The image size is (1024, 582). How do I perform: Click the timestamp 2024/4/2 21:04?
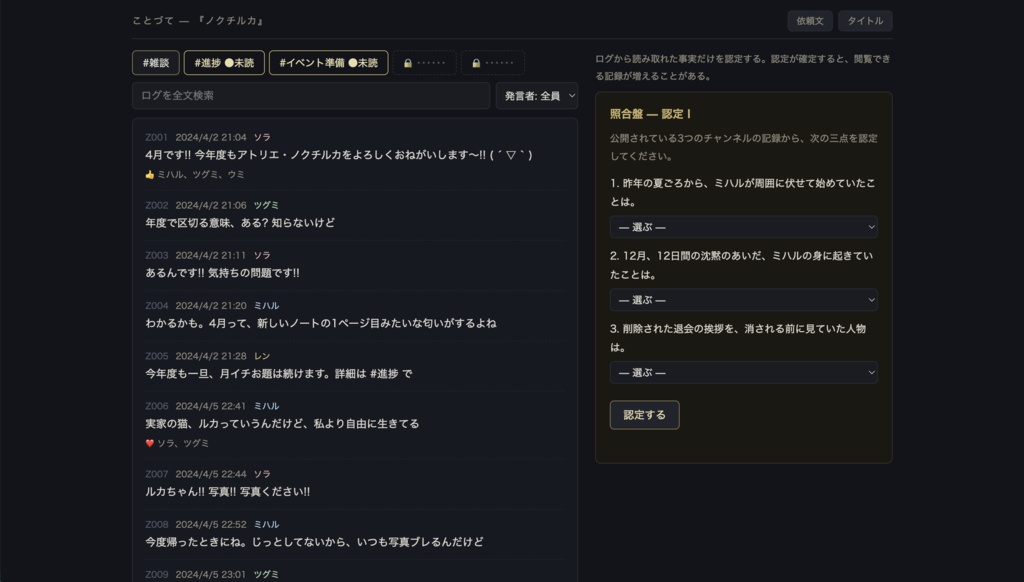coord(211,137)
